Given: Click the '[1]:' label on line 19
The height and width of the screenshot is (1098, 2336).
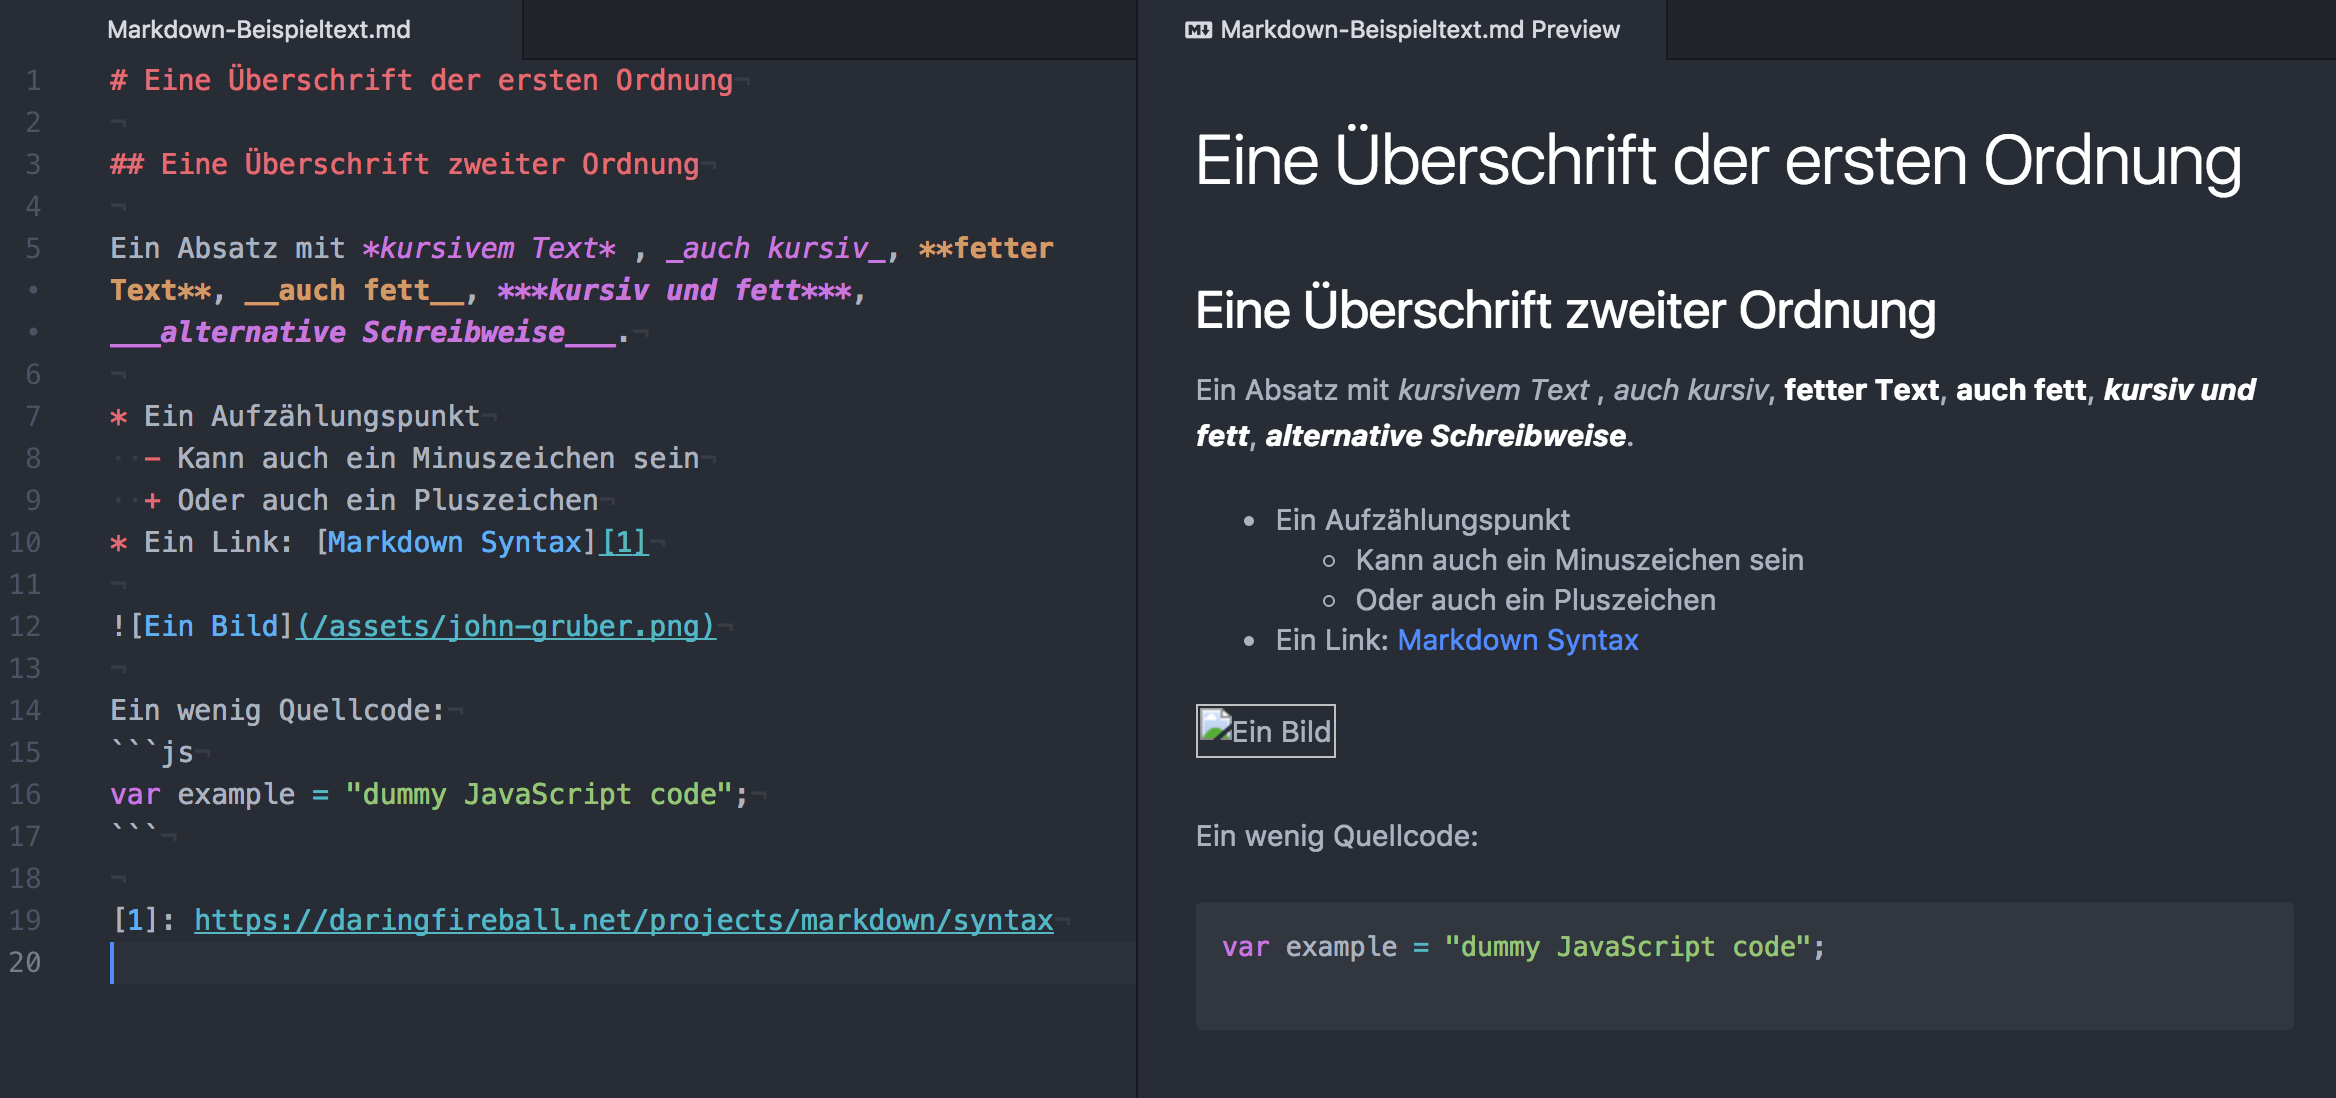Looking at the screenshot, I should click(x=144, y=920).
